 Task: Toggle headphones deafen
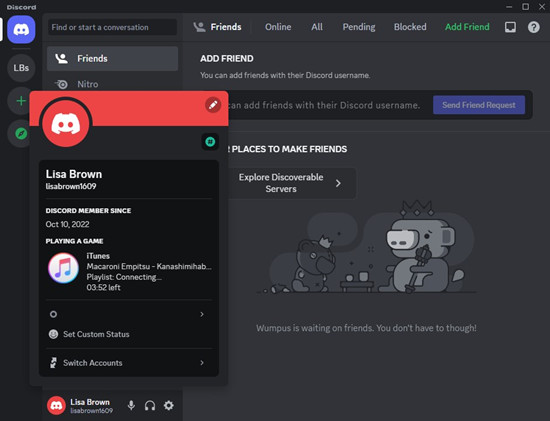pos(150,406)
